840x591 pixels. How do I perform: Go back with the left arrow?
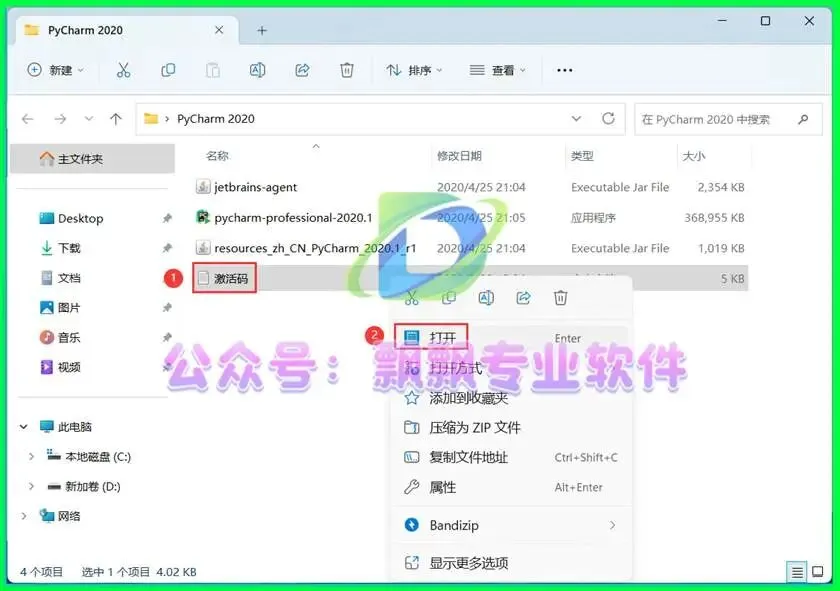(28, 119)
